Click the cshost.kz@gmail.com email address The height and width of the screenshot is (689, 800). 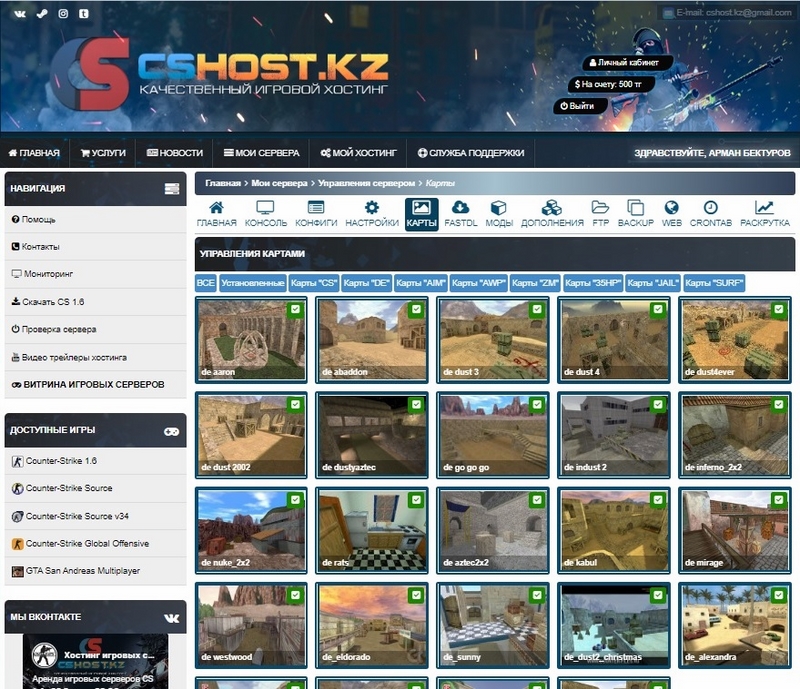point(749,12)
